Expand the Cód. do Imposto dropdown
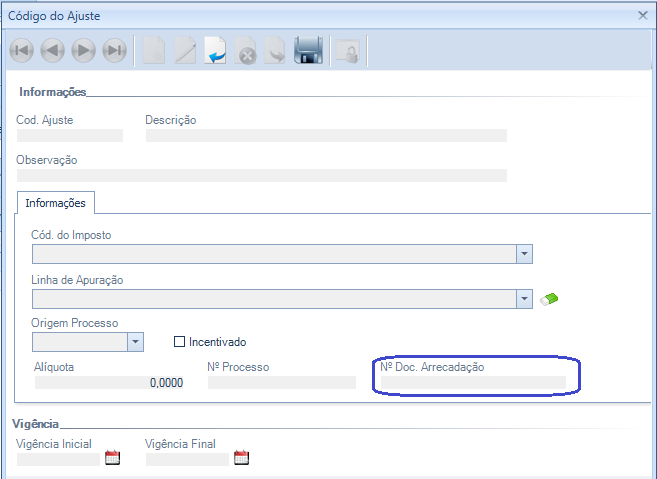The height and width of the screenshot is (479, 657). pyautogui.click(x=524, y=254)
